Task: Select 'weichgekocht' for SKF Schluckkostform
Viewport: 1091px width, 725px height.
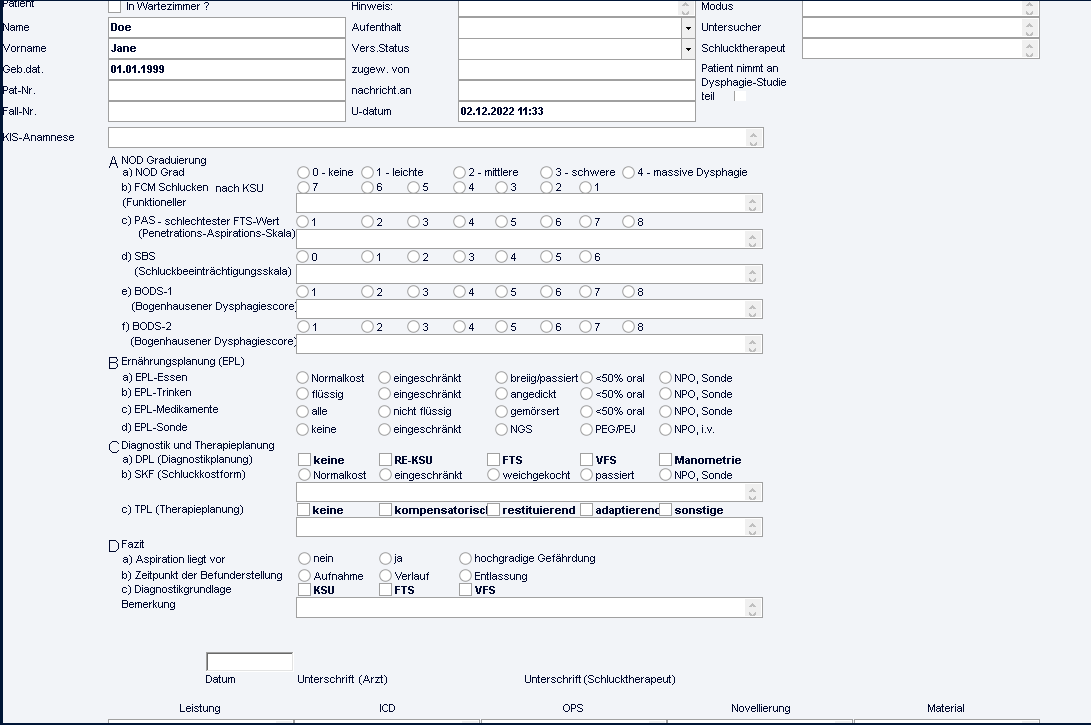Action: (493, 475)
